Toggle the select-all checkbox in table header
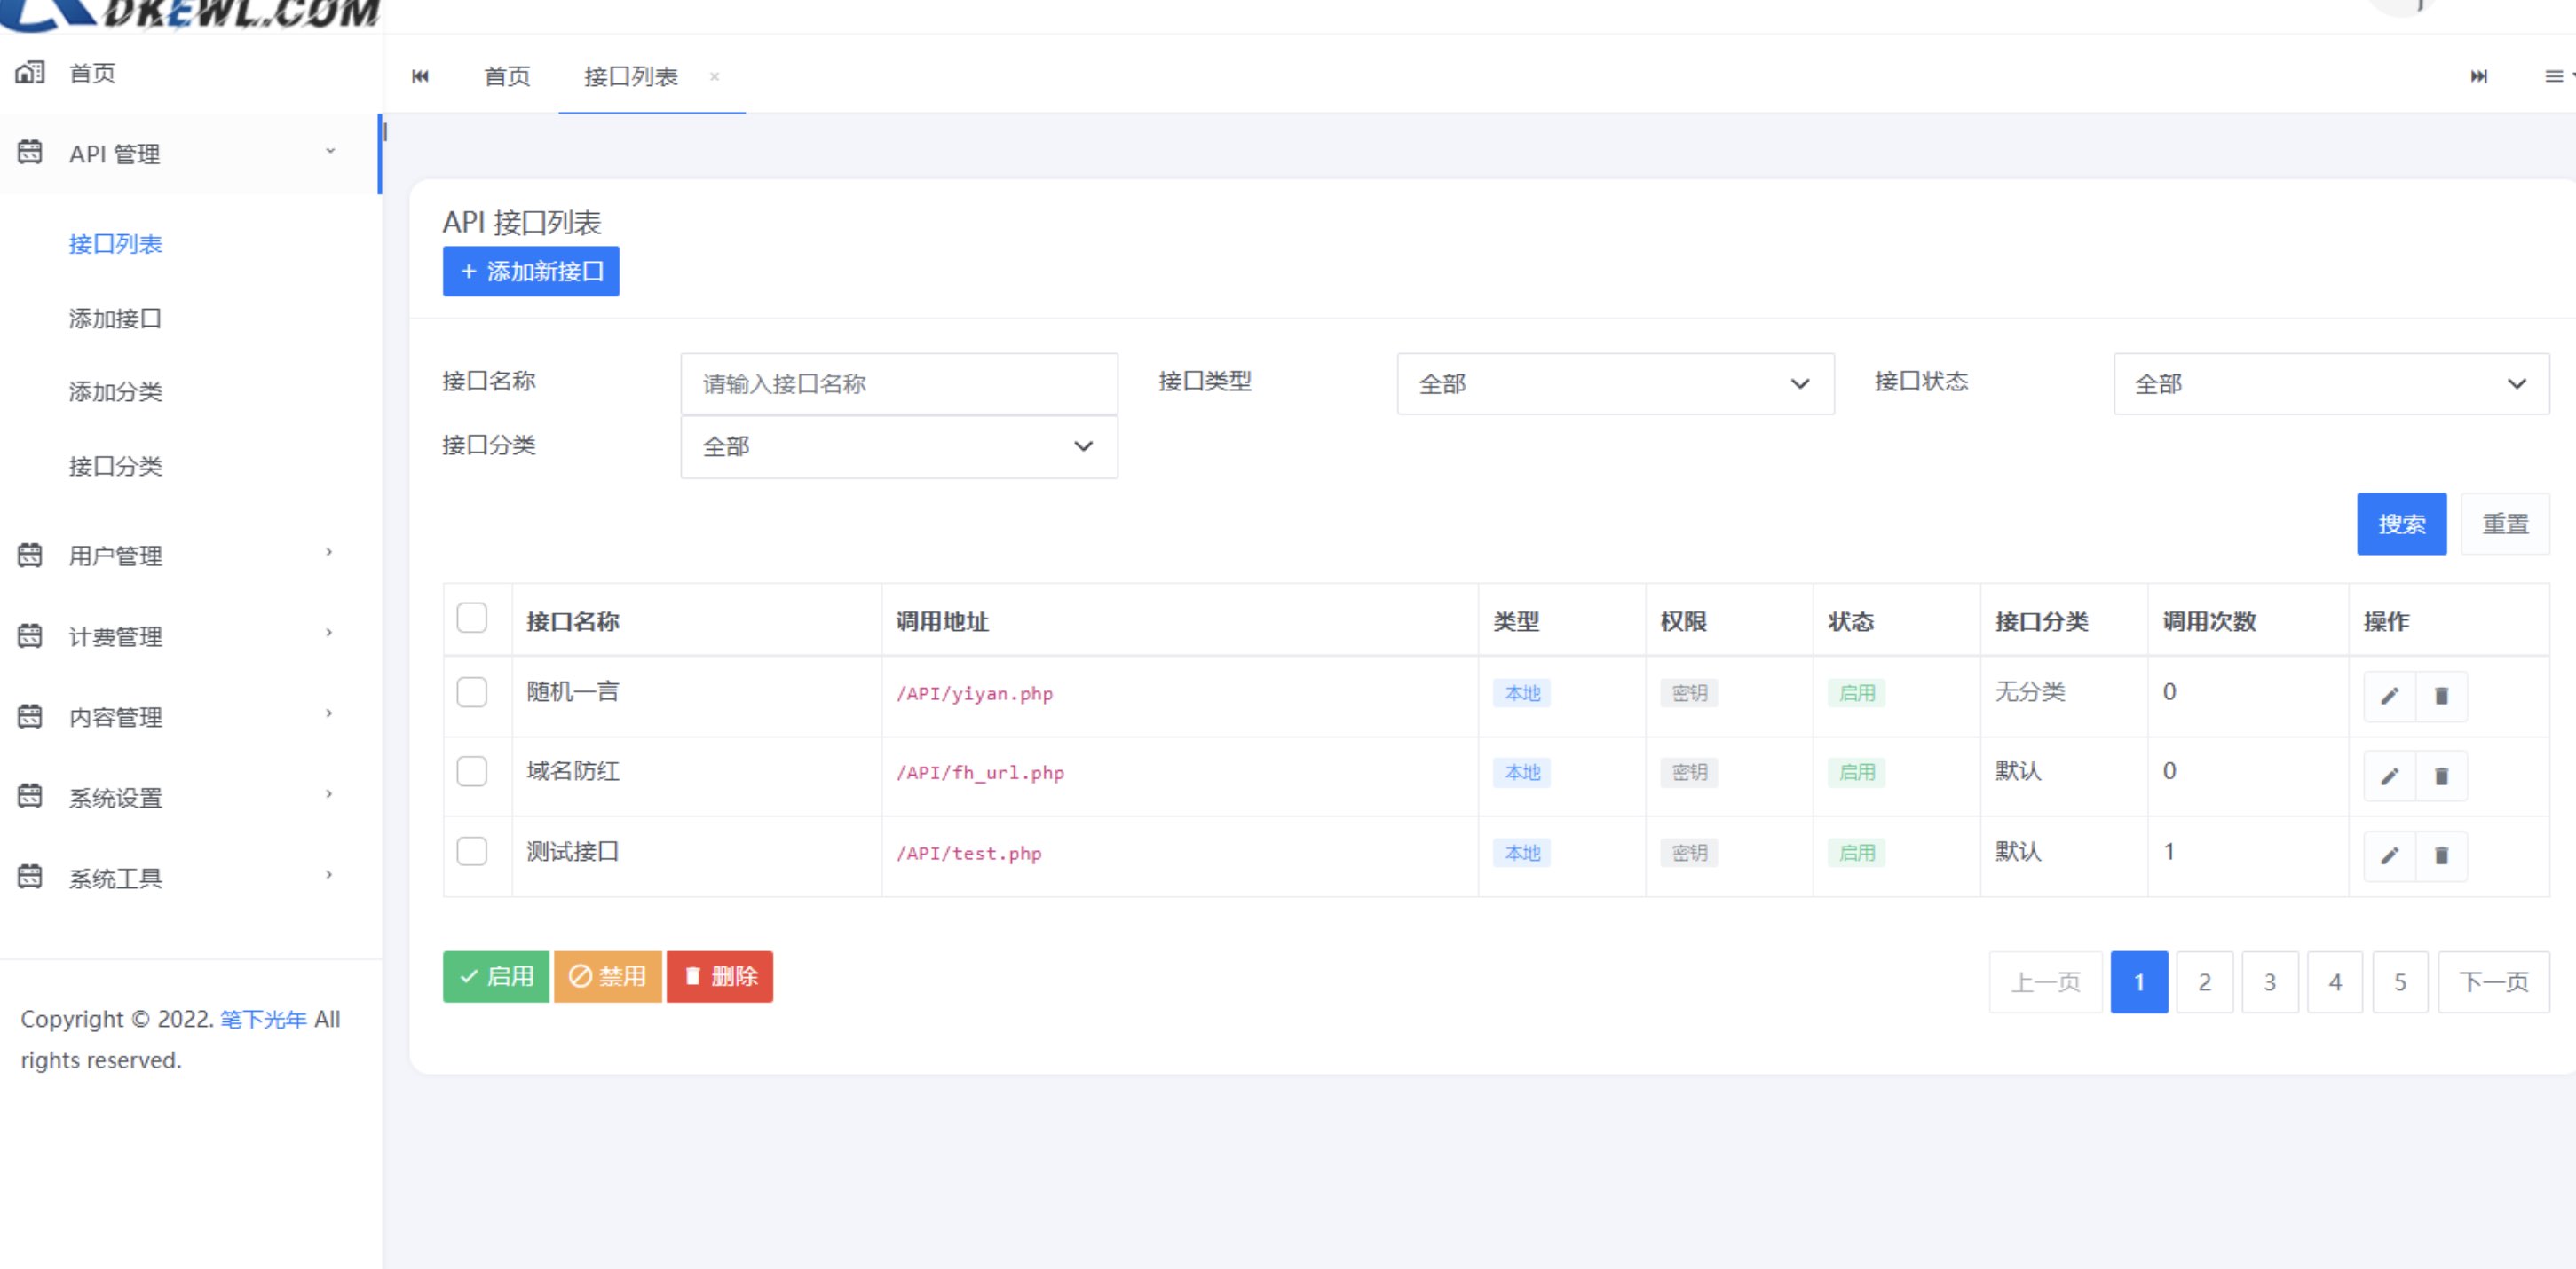Image resolution: width=2576 pixels, height=1269 pixels. tap(471, 618)
